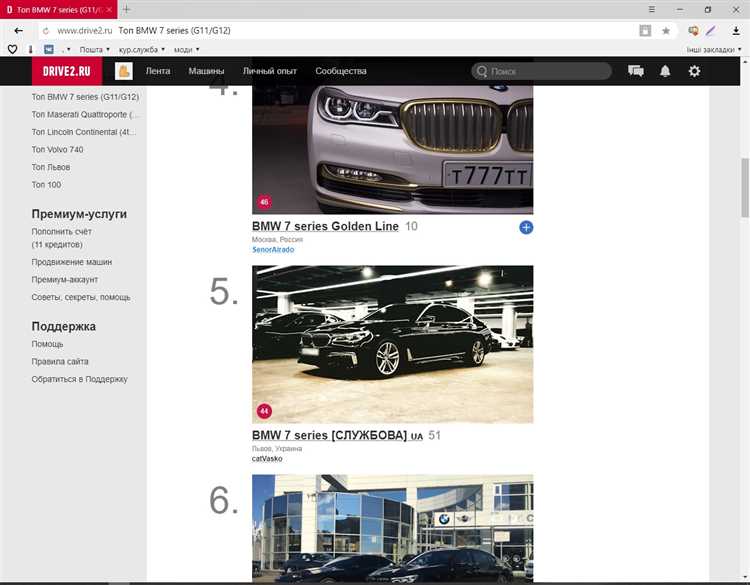Click the thermometer bookmark icon
Viewport: 750px width, 585px height.
click(x=30, y=49)
